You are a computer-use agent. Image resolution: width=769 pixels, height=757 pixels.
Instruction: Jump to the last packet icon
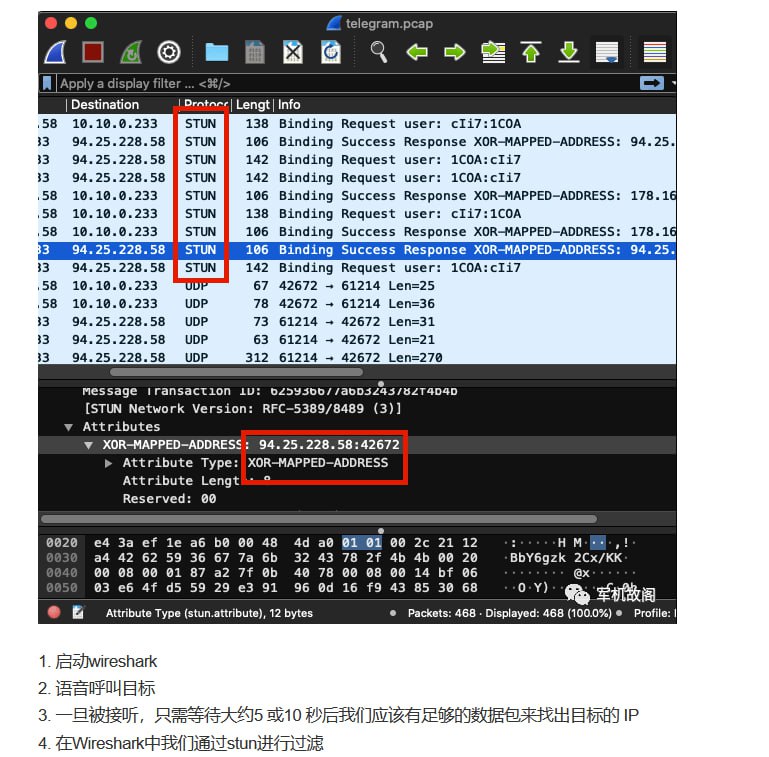569,52
